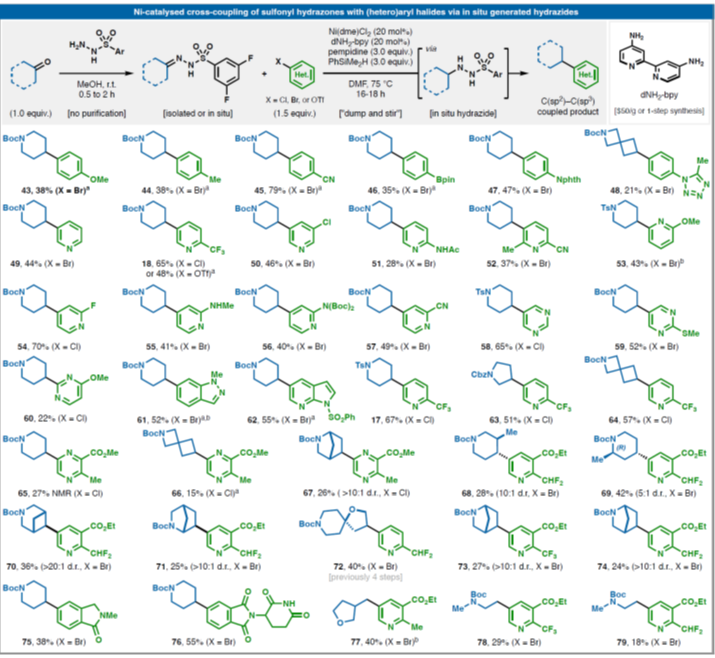Click the "["dump and stir"]" caption
The height and width of the screenshot is (658, 715).
tap(370, 113)
